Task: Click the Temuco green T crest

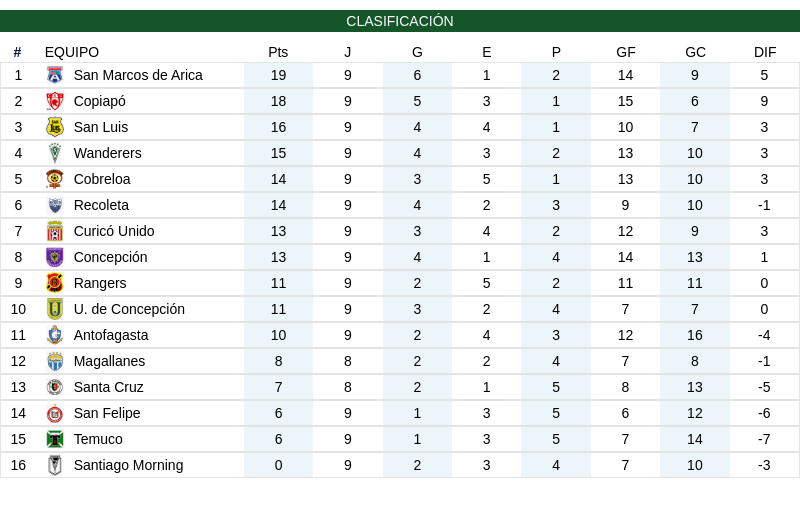Action: (x=55, y=439)
